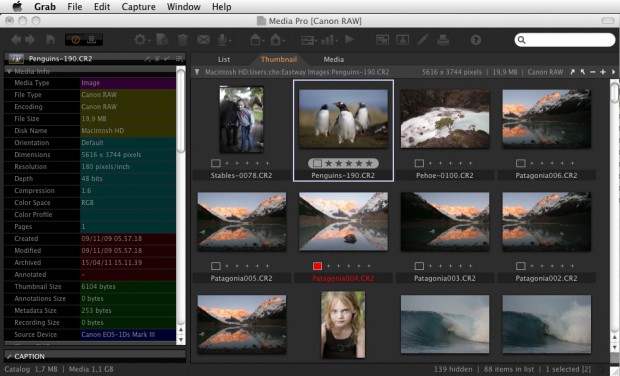Start slideshow with the play triangle icon
This screenshot has width=620, height=376.
tap(349, 40)
